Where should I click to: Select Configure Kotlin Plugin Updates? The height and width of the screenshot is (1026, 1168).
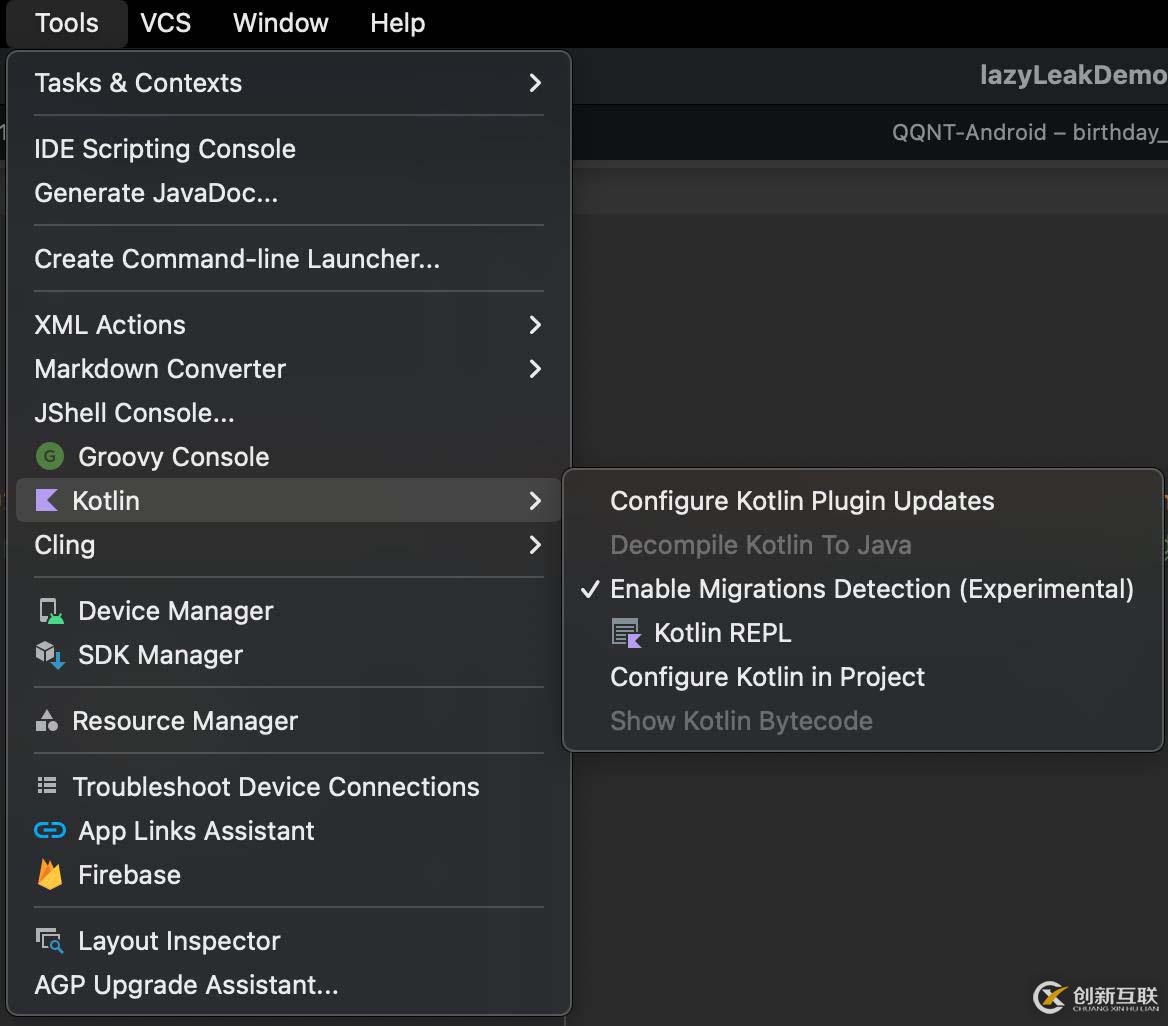(802, 501)
